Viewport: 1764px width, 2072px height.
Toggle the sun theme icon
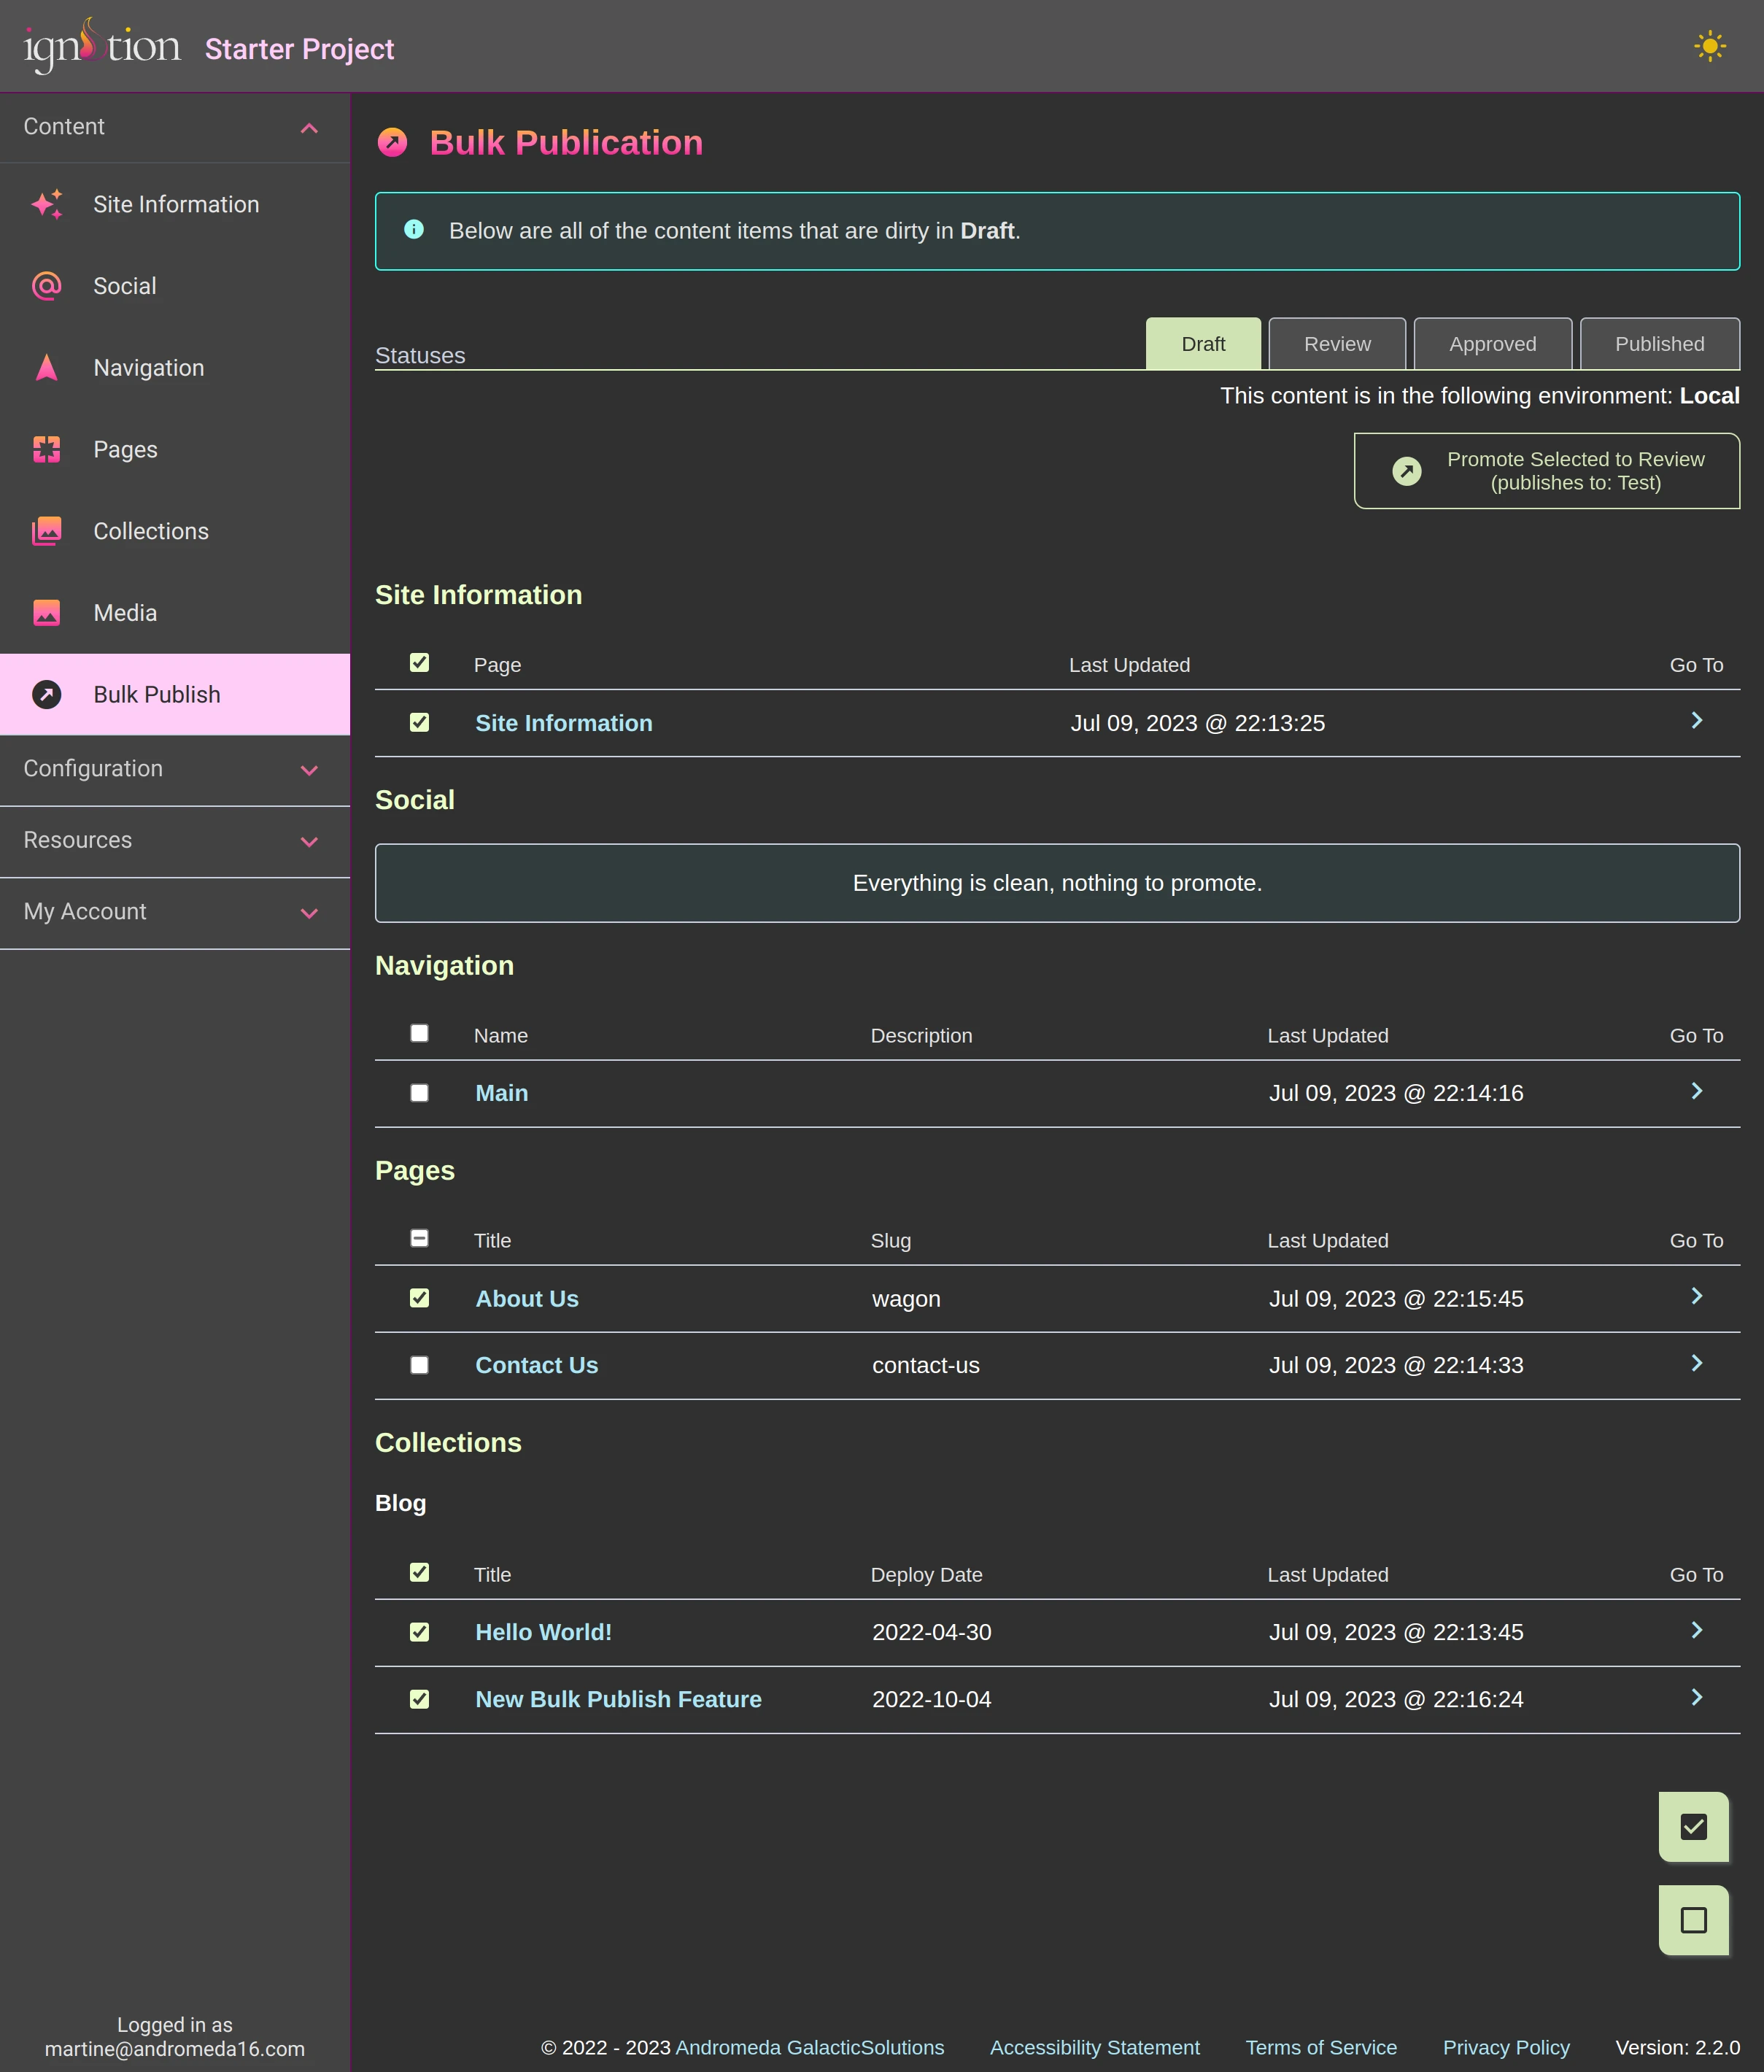[1710, 46]
